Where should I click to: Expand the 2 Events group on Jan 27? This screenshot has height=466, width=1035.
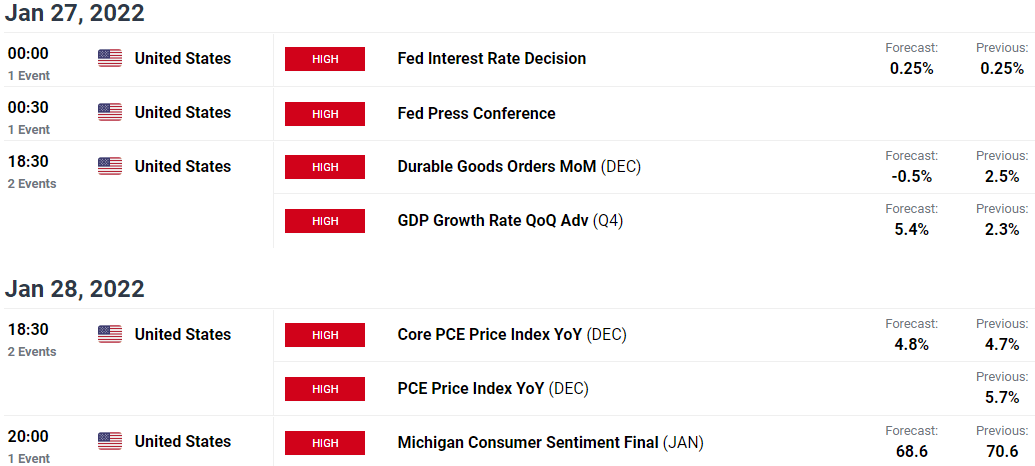32,183
